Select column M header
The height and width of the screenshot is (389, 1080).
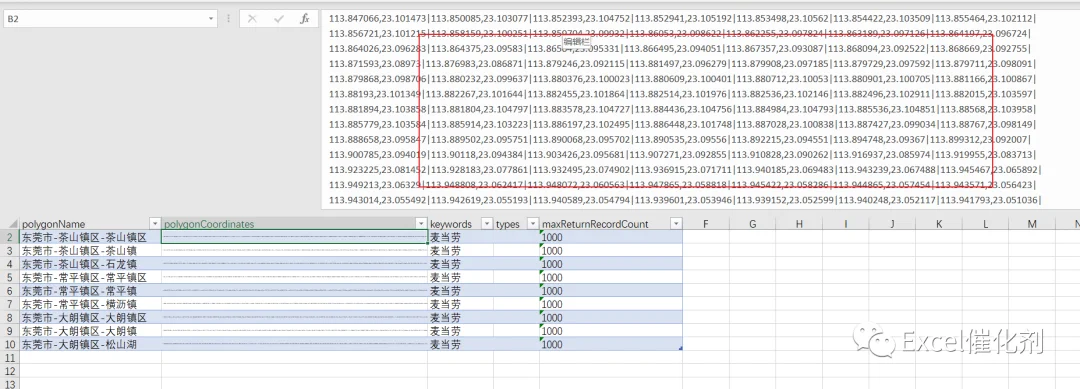click(x=1032, y=224)
